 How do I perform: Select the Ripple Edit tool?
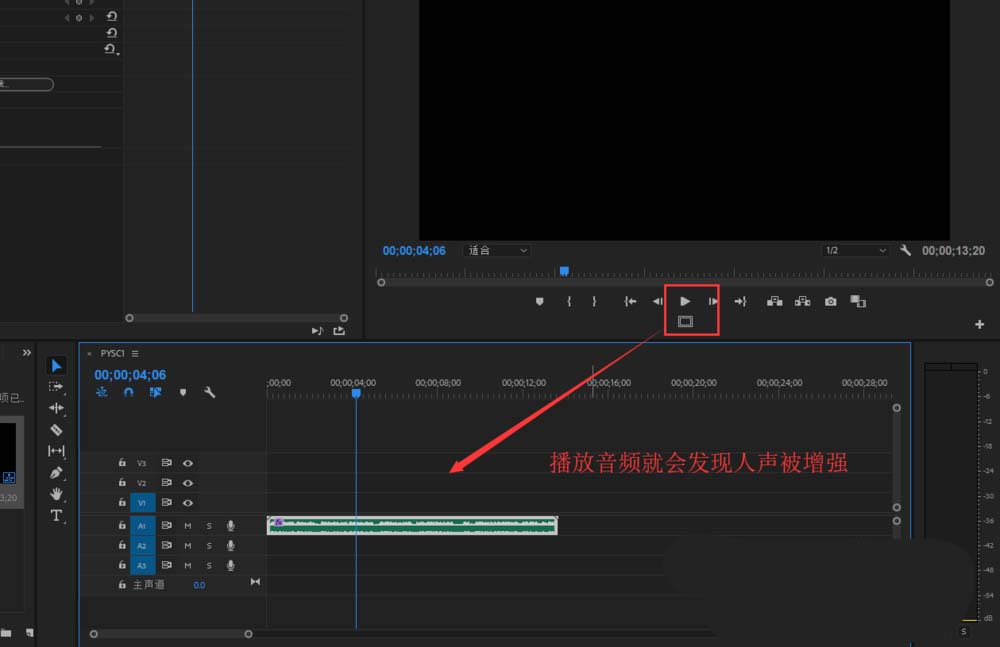click(56, 408)
